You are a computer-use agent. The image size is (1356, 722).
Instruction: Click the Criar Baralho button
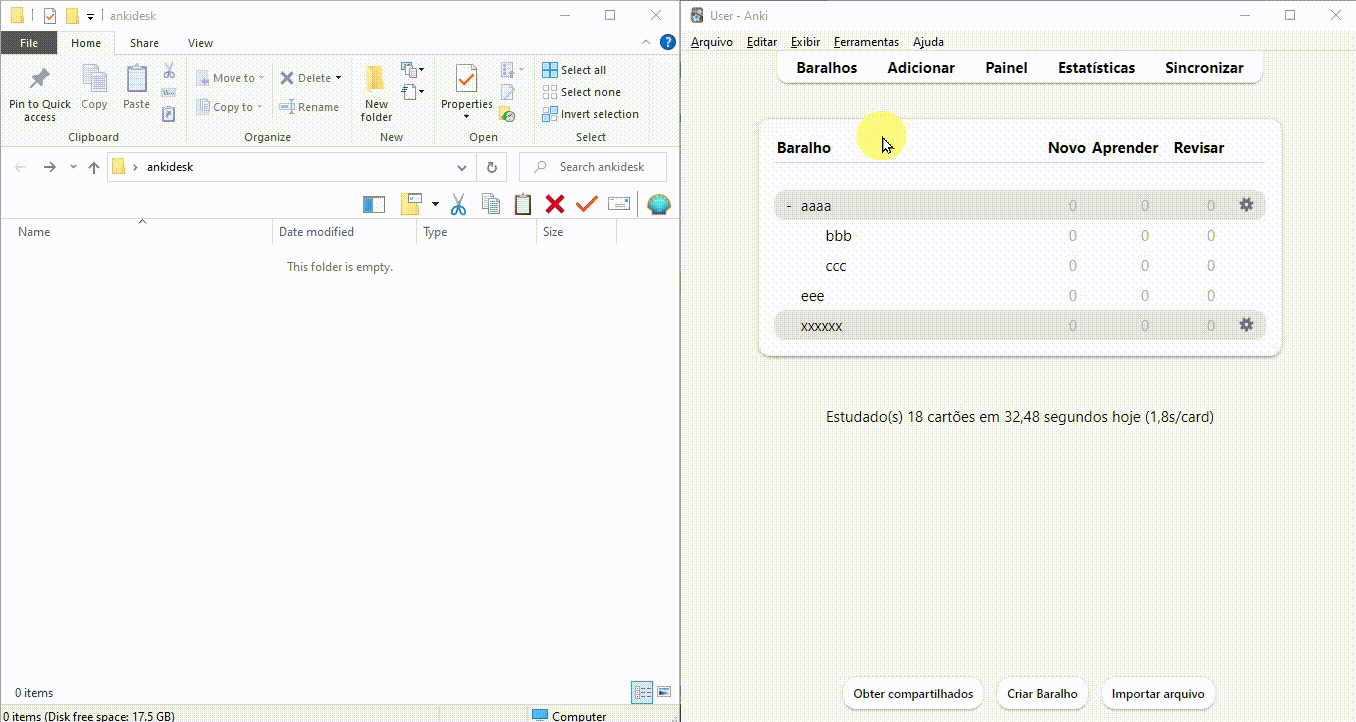pyautogui.click(x=1042, y=693)
